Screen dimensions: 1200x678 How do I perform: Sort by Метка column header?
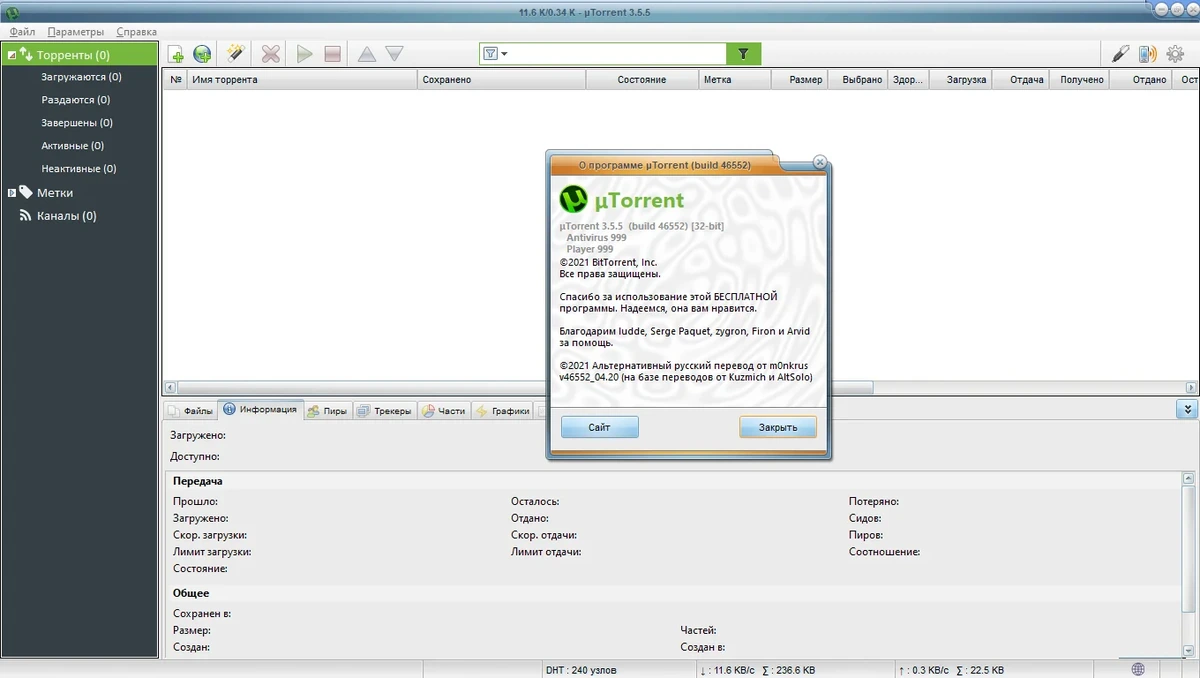click(x=734, y=80)
